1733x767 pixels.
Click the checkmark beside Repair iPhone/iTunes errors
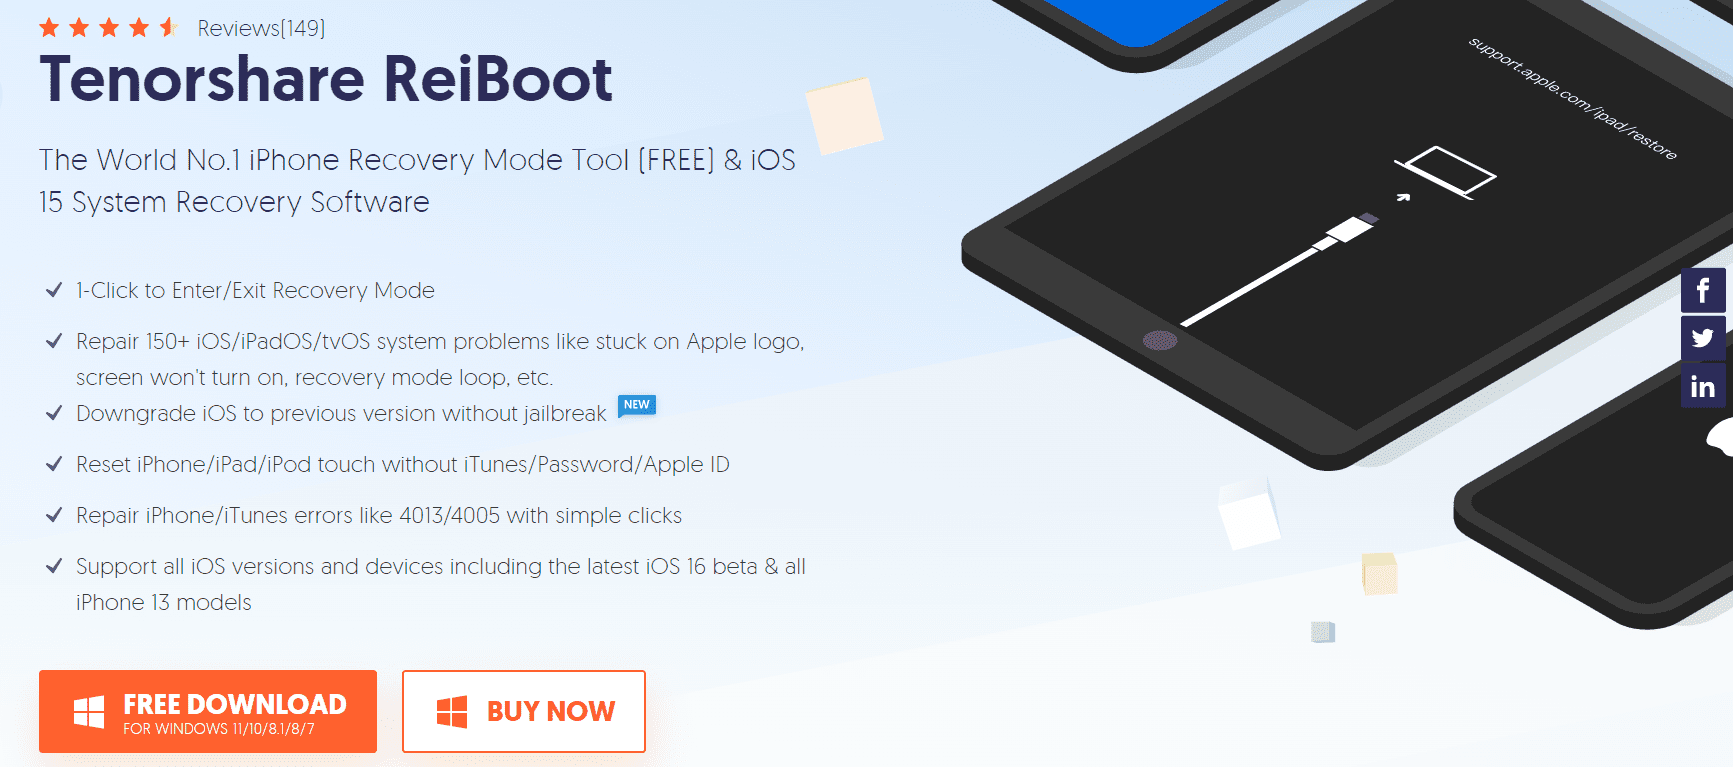(55, 515)
